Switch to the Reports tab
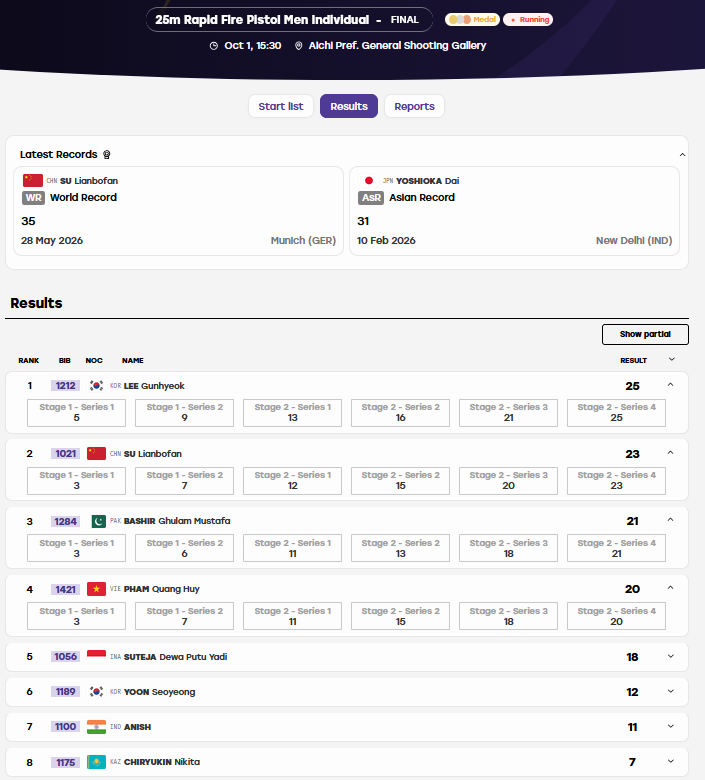Viewport: 705px width, 780px height. (414, 106)
